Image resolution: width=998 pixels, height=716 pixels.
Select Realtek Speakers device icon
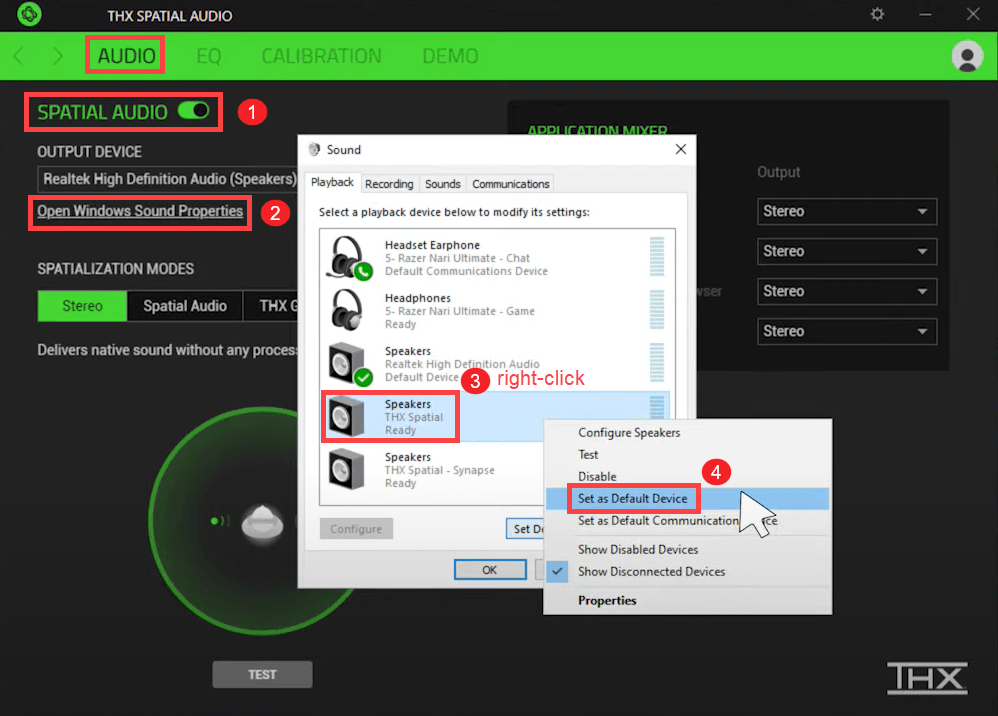click(349, 364)
